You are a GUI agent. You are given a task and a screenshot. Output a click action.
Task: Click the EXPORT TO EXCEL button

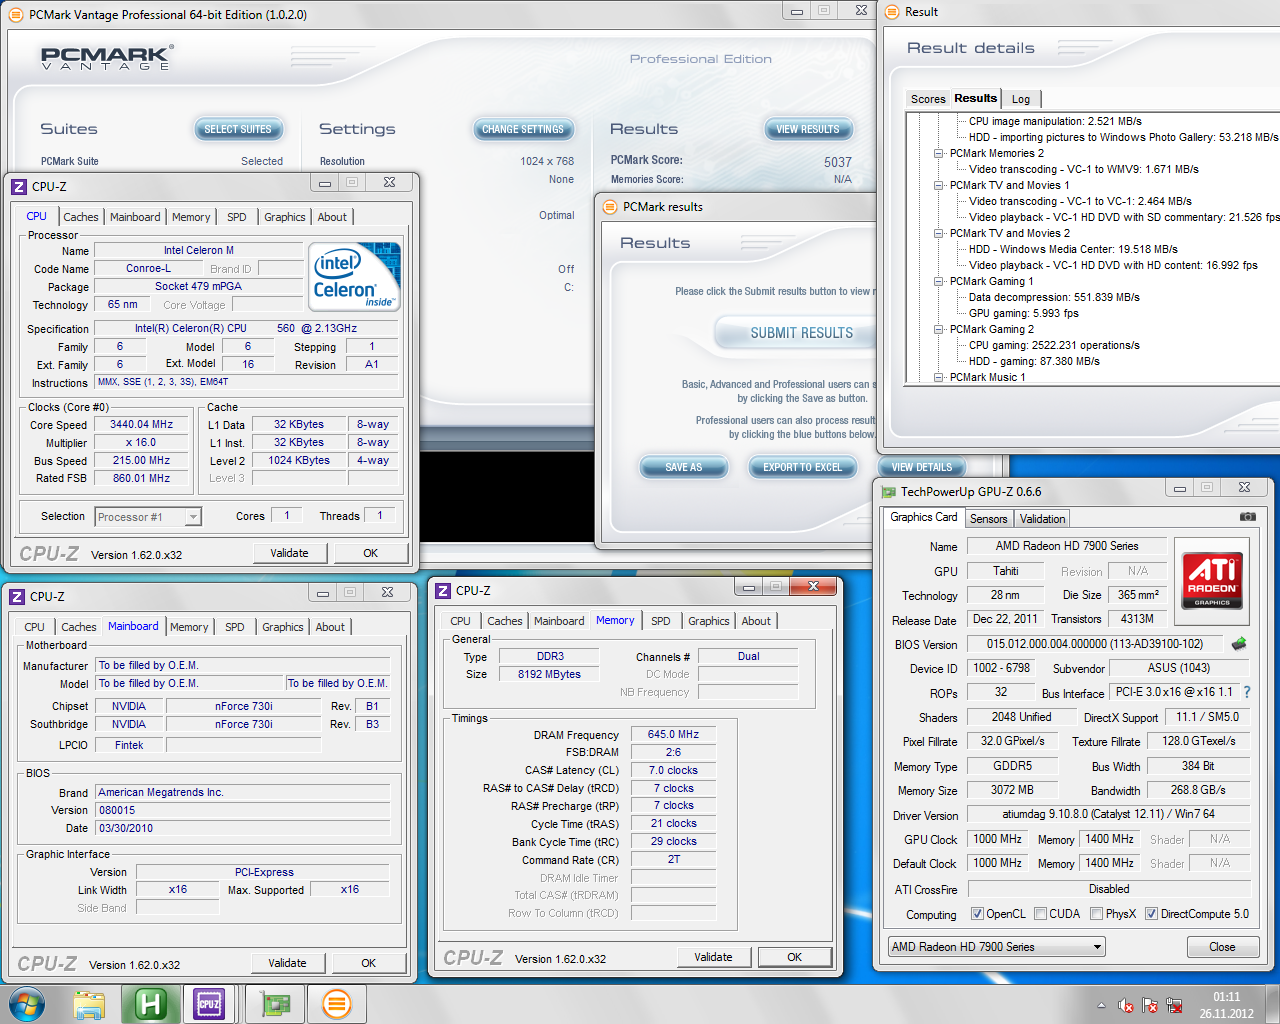pos(803,467)
